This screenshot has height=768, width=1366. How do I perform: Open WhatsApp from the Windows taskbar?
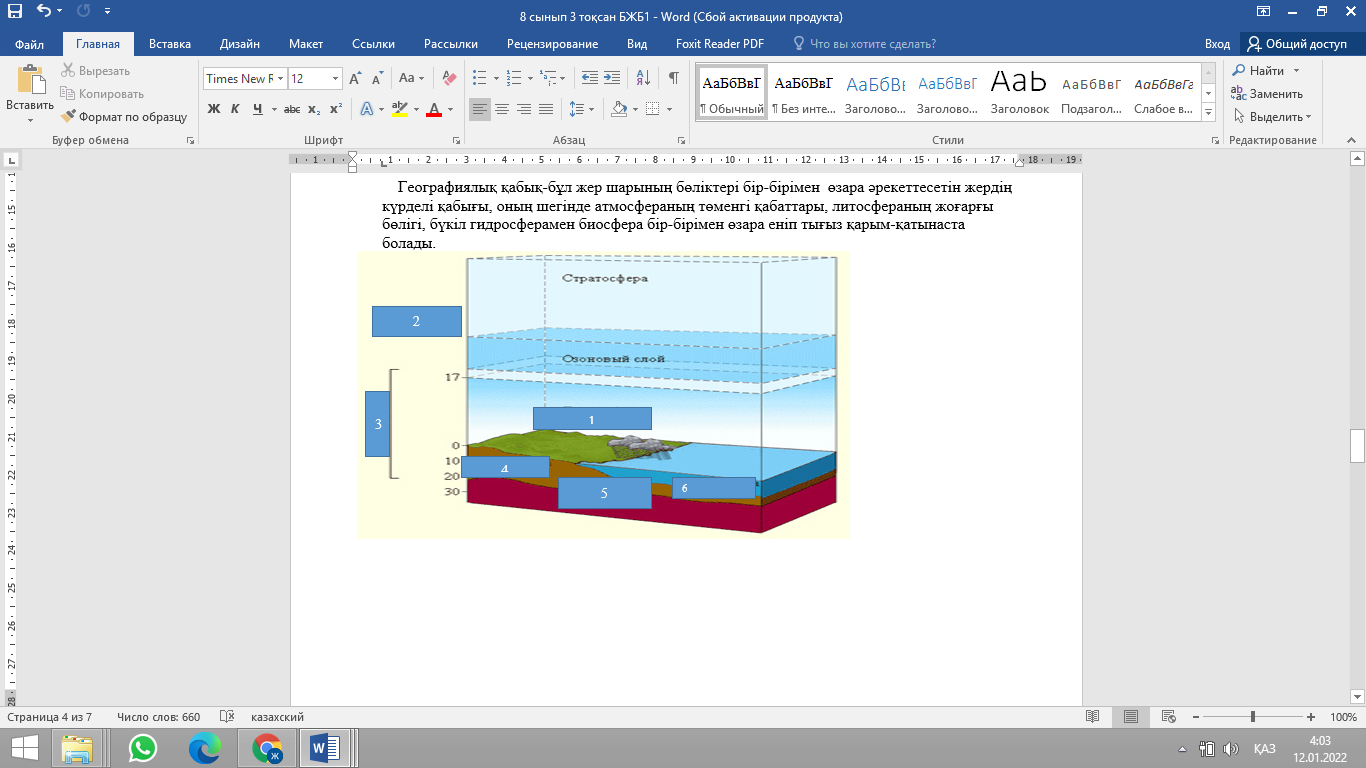(x=143, y=748)
